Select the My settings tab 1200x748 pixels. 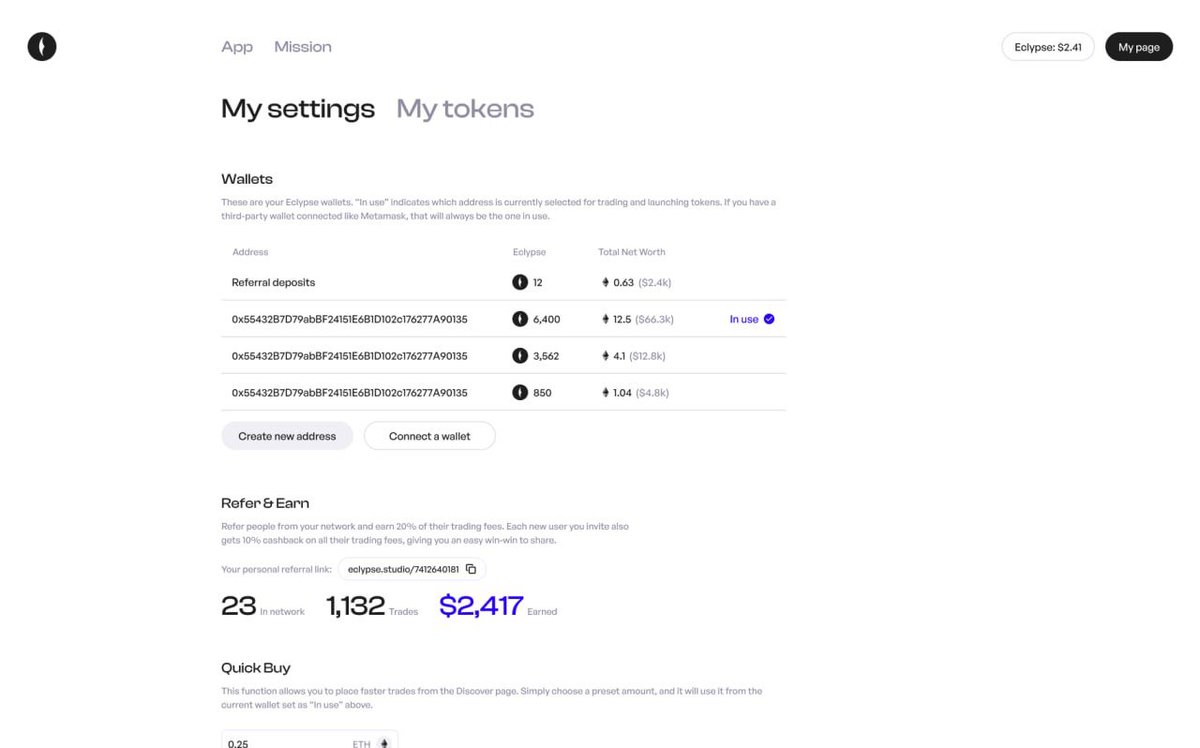297,108
